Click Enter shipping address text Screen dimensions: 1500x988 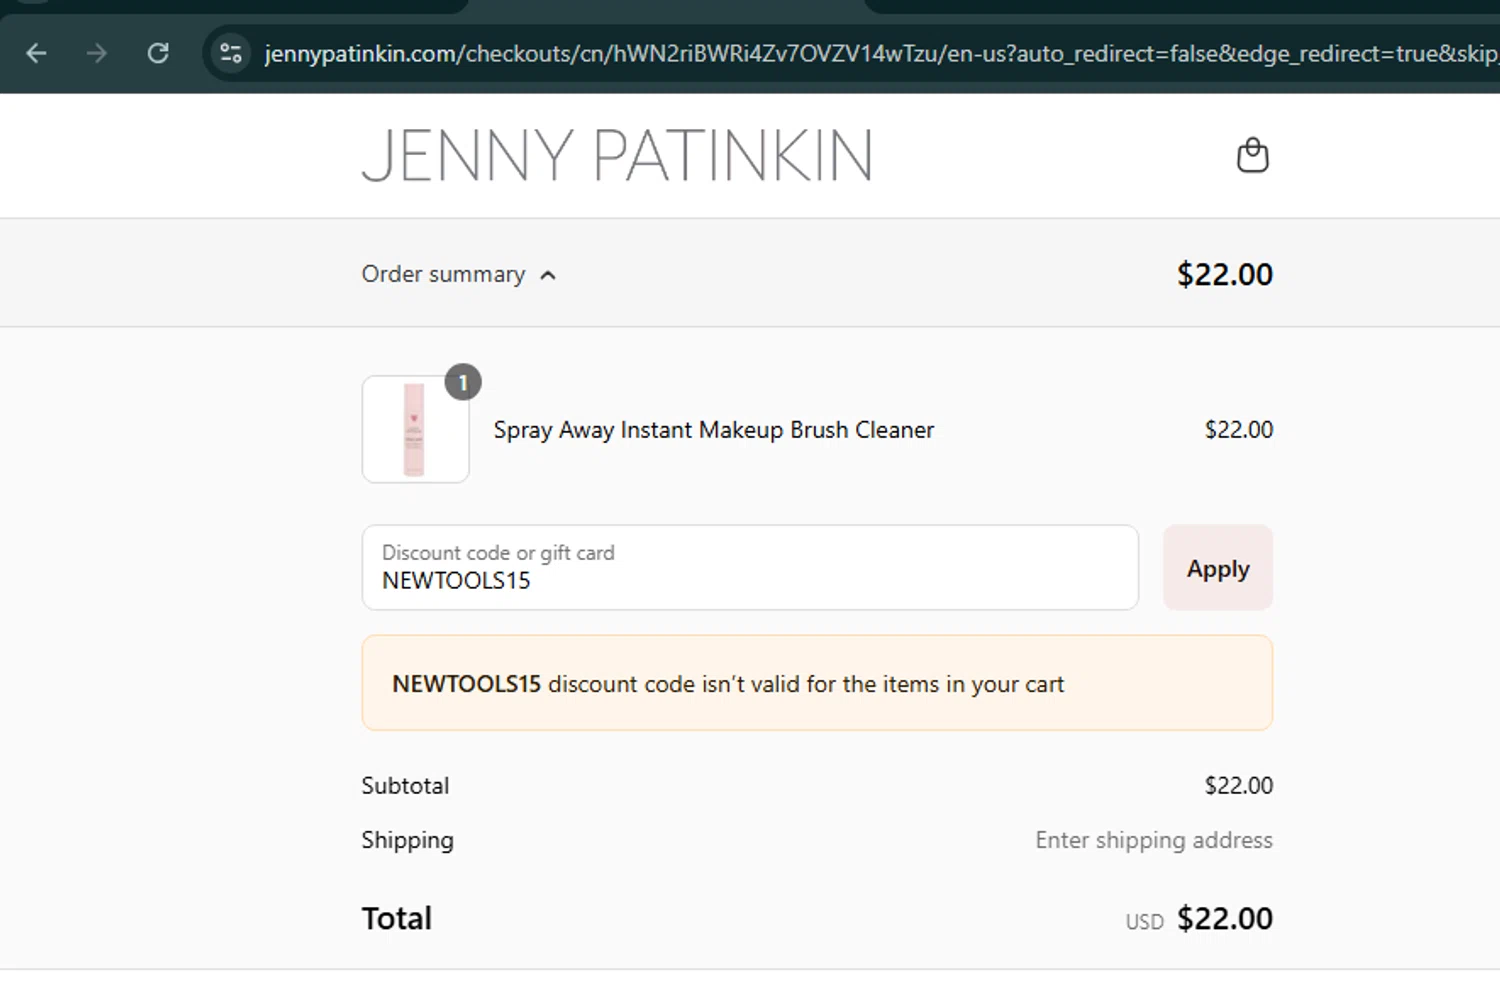[x=1154, y=840]
